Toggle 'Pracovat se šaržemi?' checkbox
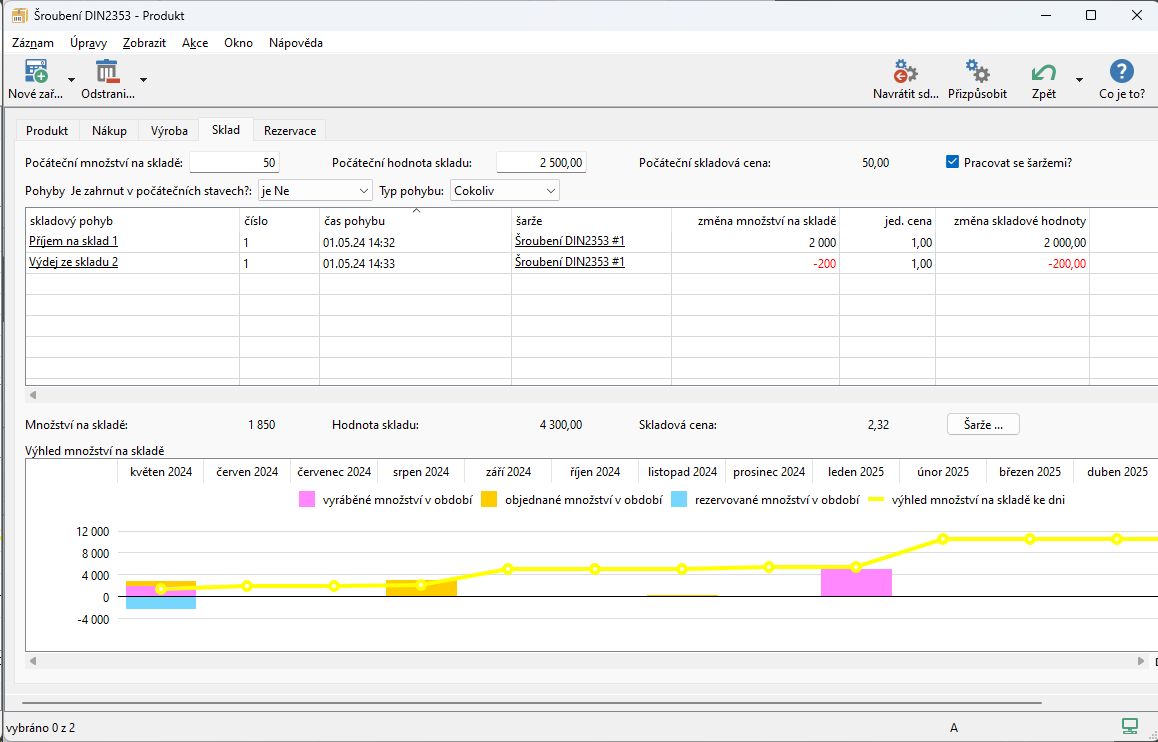 point(953,162)
